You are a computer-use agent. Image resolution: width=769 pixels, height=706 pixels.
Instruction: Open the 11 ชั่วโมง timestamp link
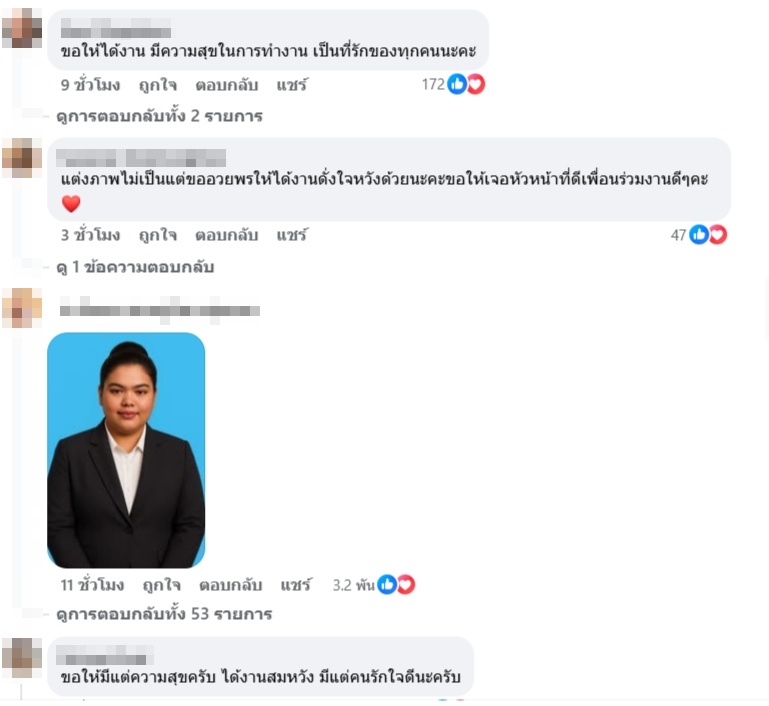(92, 585)
